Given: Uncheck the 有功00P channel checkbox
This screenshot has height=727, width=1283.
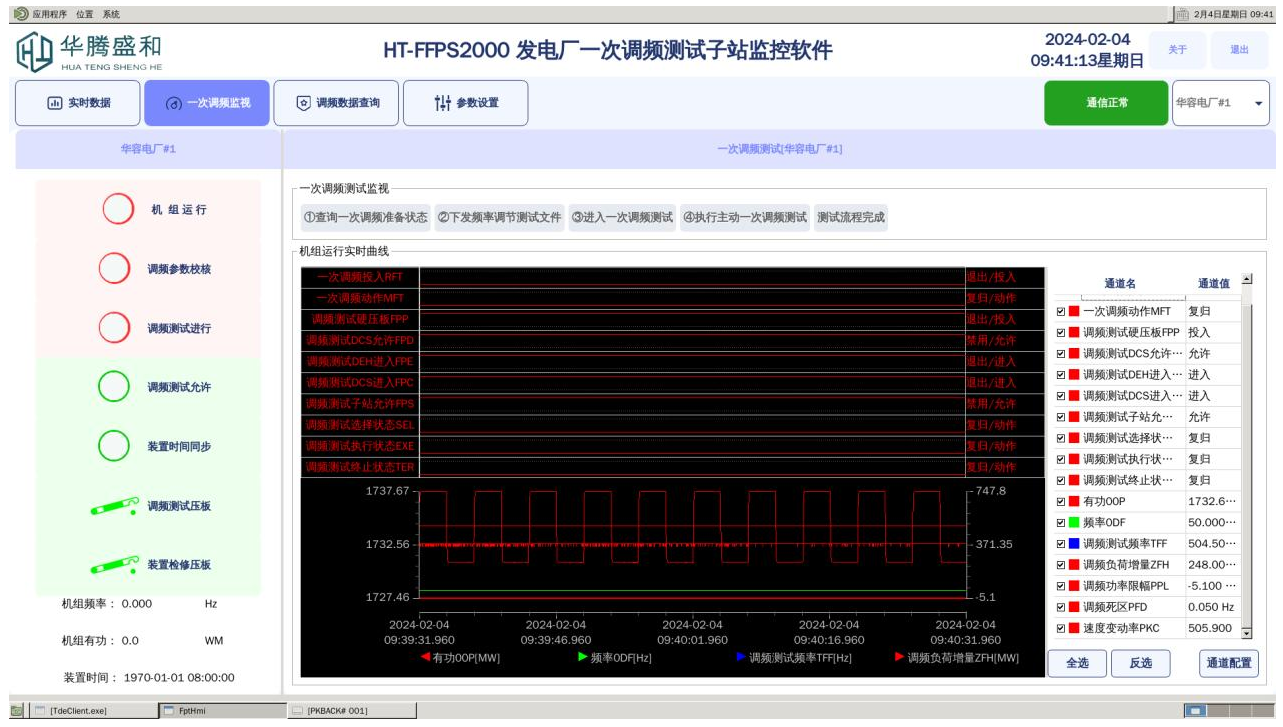Looking at the screenshot, I should pos(1061,501).
